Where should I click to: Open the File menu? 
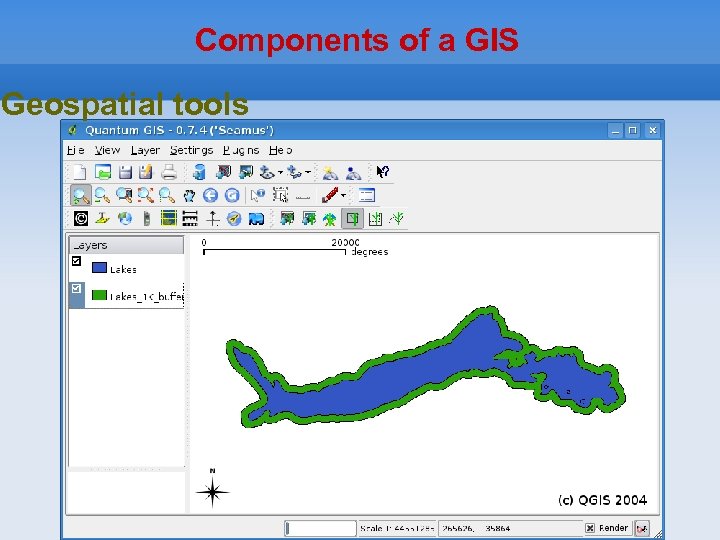[x=75, y=150]
